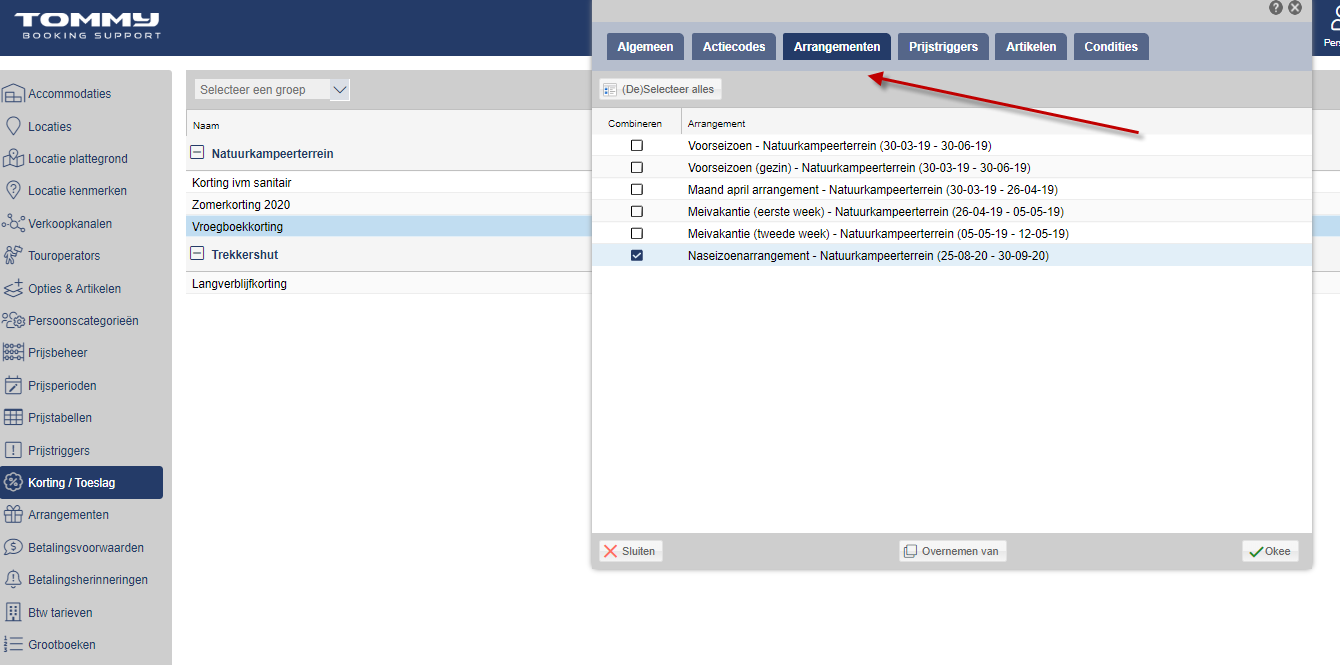Click the Btw tarieven icon
Image resolution: width=1340 pixels, height=665 pixels.
pyautogui.click(x=13, y=612)
